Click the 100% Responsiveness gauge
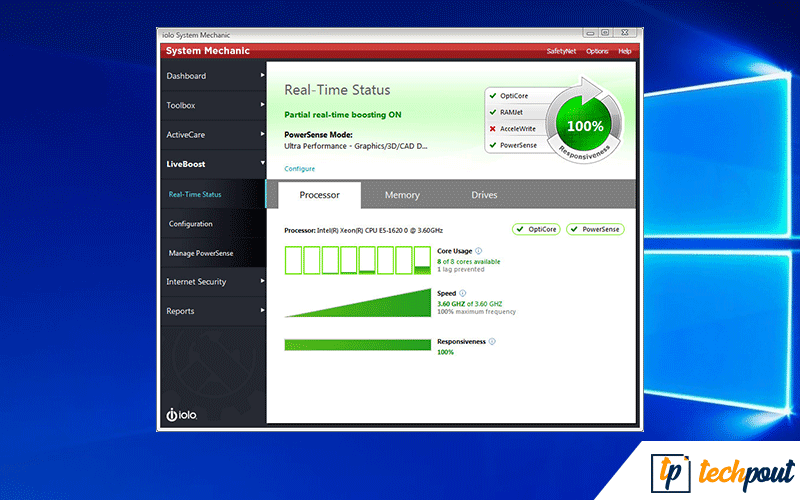Screen dimensions: 800x500 point(585,126)
